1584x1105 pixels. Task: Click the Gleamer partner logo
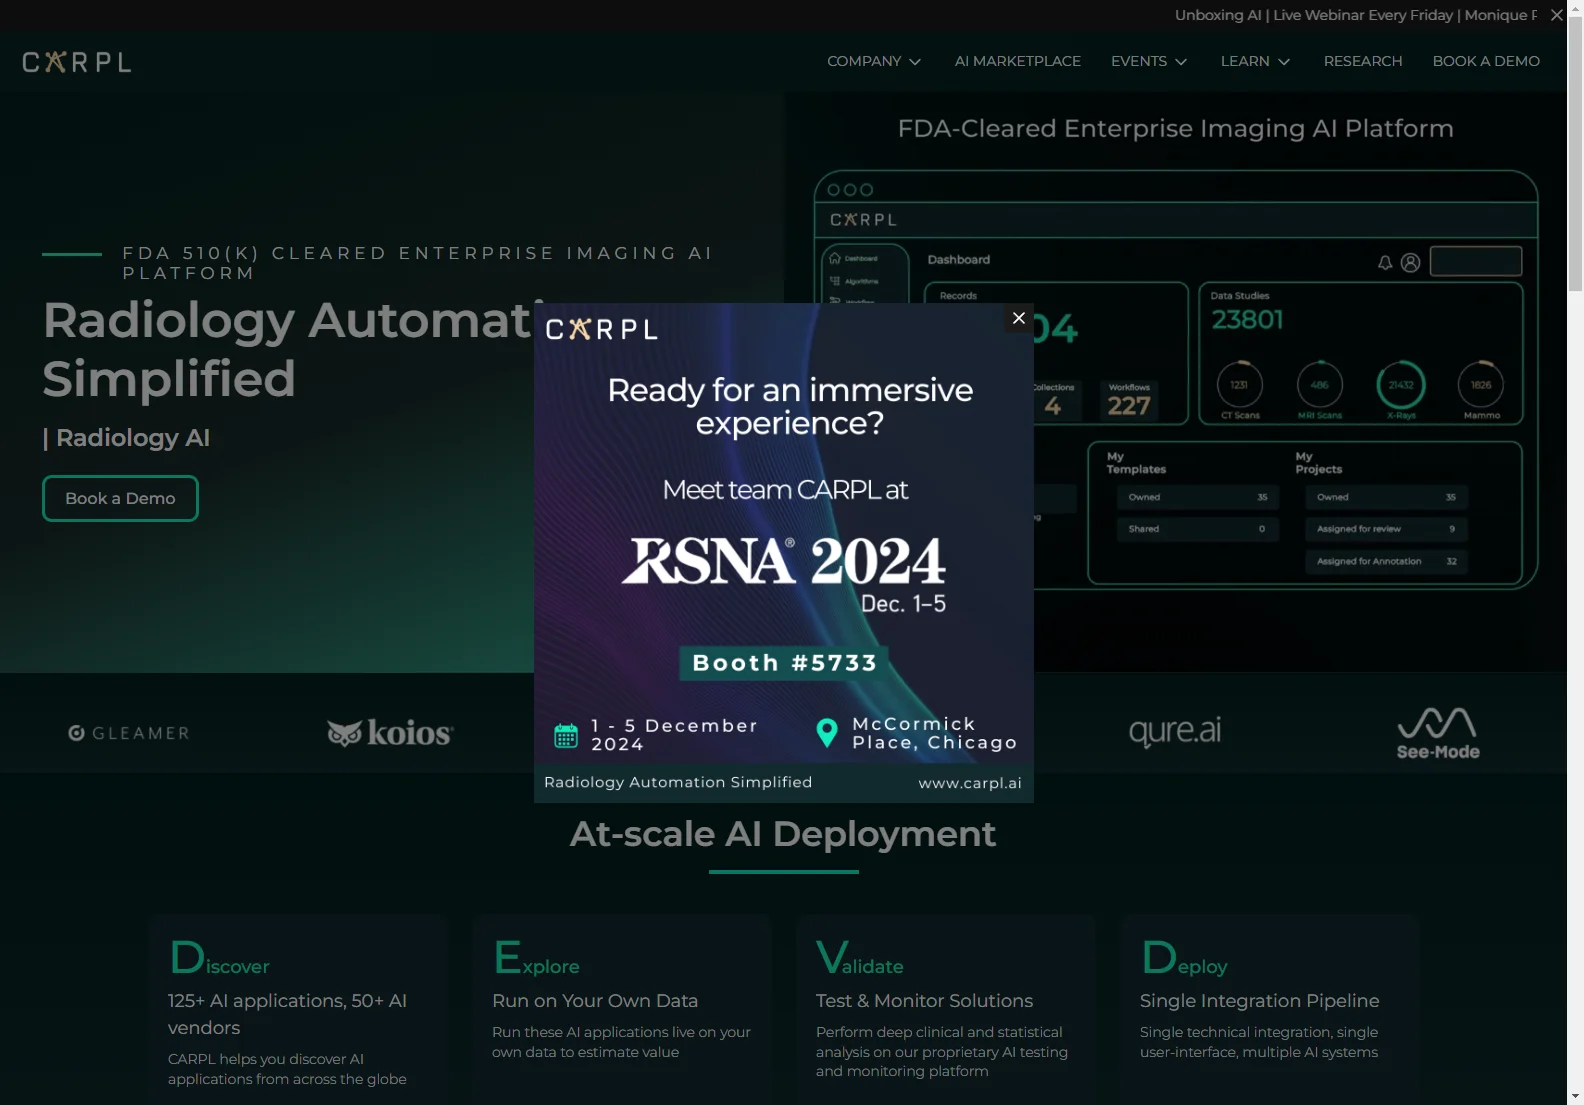[129, 733]
